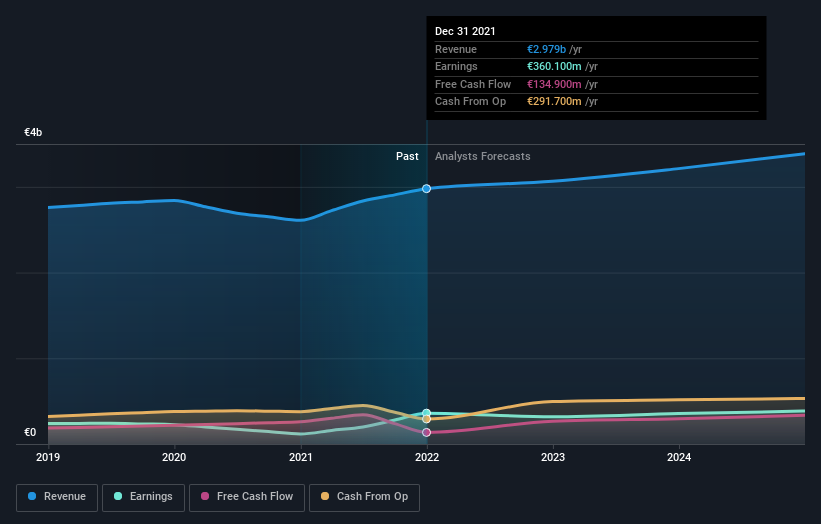Click the Revenue data point at 2022
821x524 pixels.
coord(427,188)
